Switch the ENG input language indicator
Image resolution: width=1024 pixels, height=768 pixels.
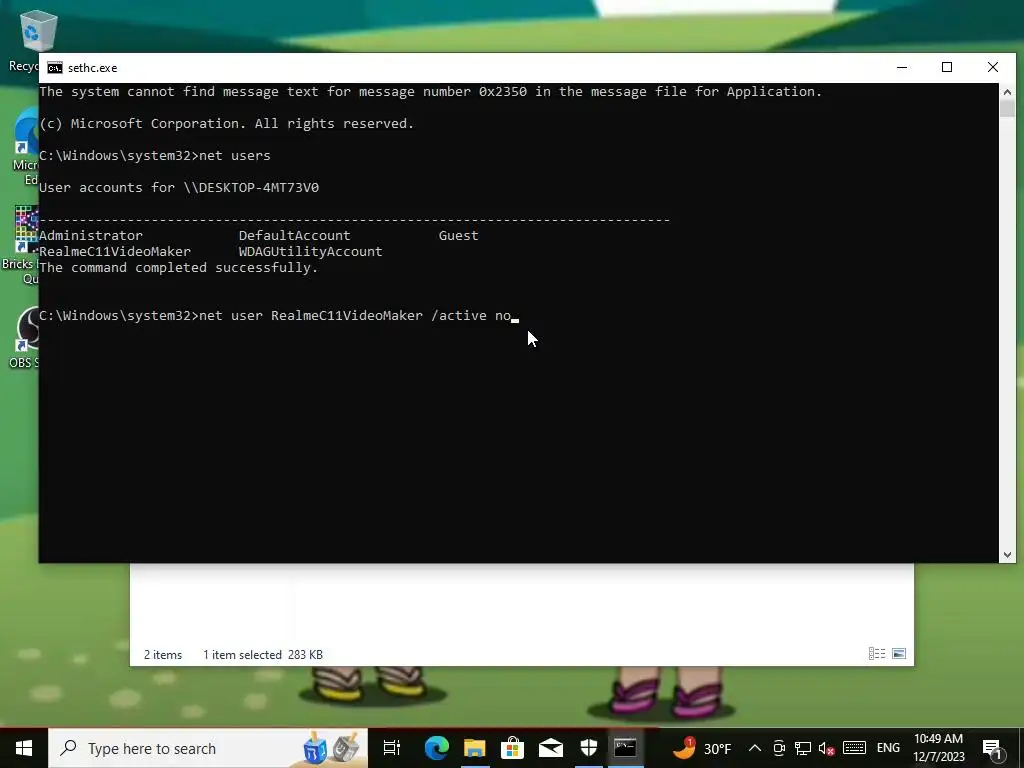coord(888,748)
